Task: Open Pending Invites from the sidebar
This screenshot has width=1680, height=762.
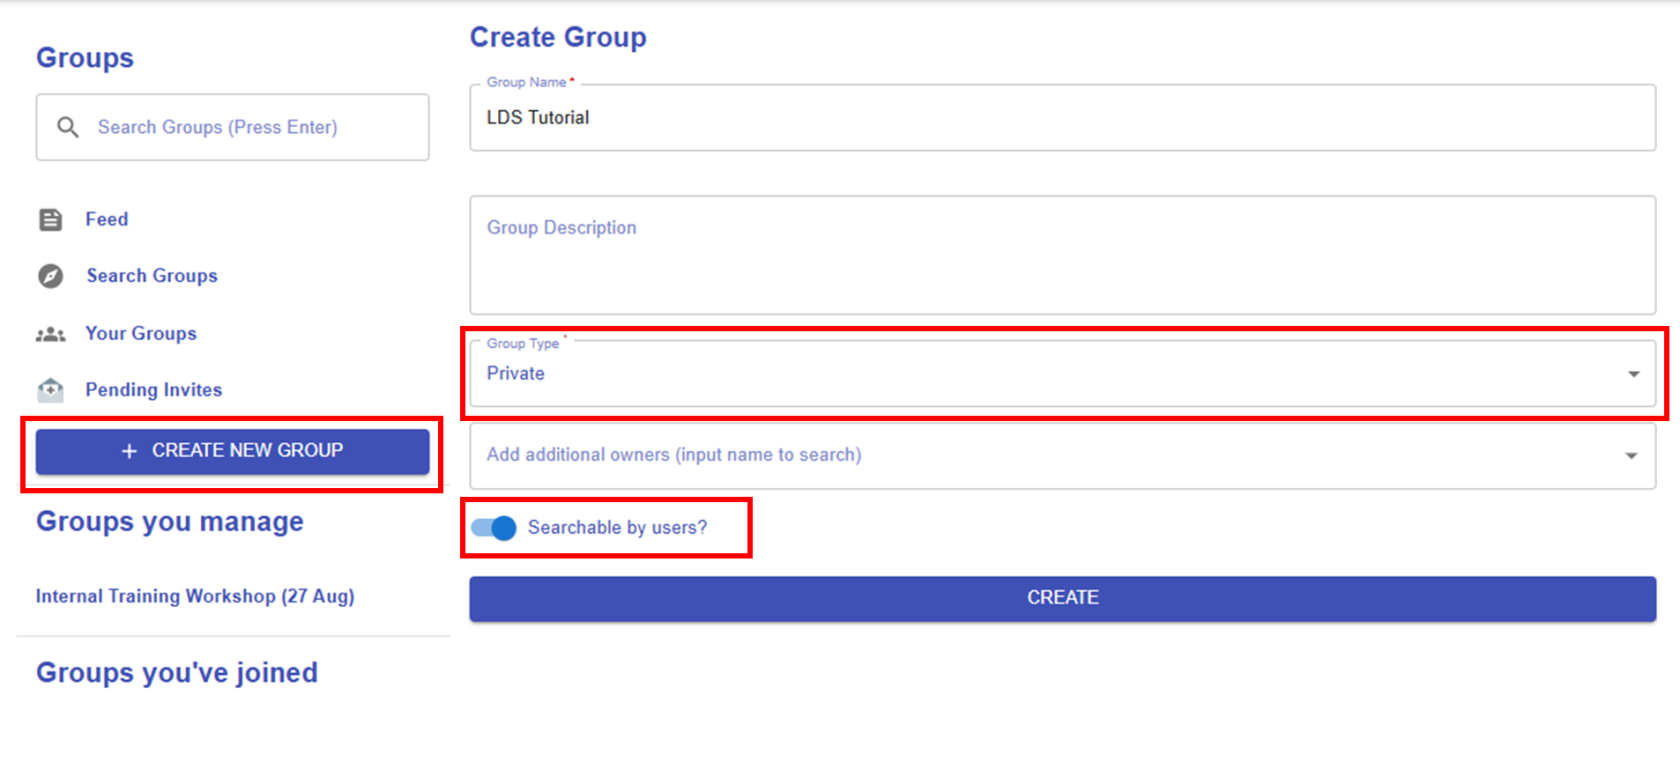Action: (154, 390)
